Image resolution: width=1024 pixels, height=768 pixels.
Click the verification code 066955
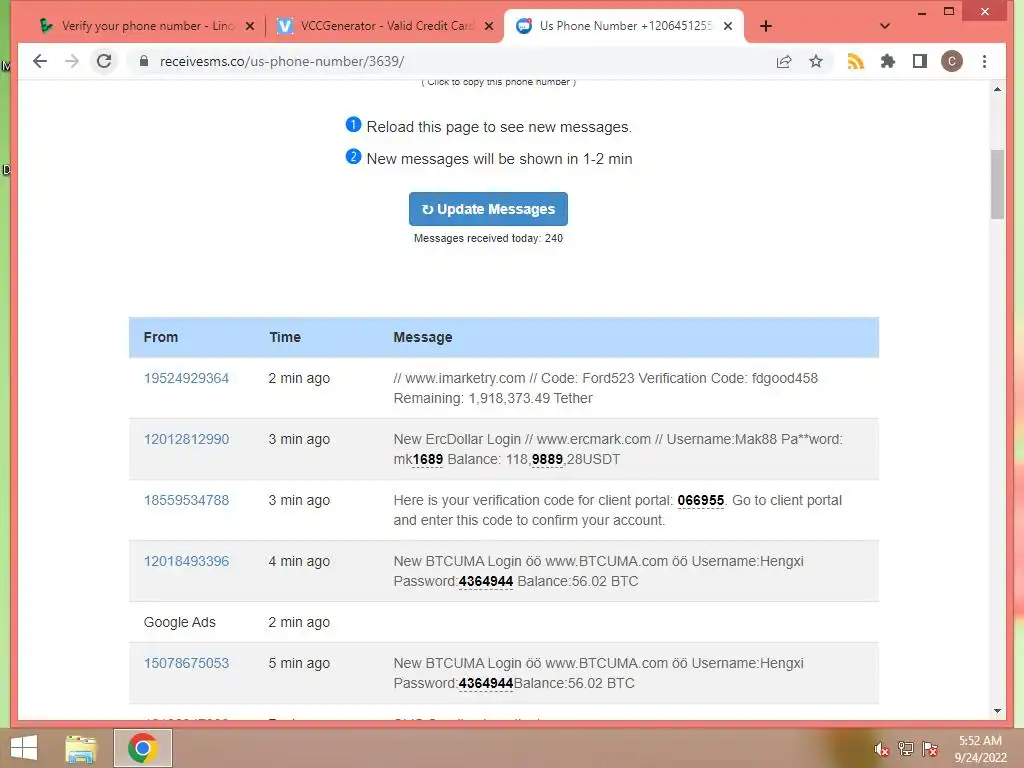click(x=701, y=500)
